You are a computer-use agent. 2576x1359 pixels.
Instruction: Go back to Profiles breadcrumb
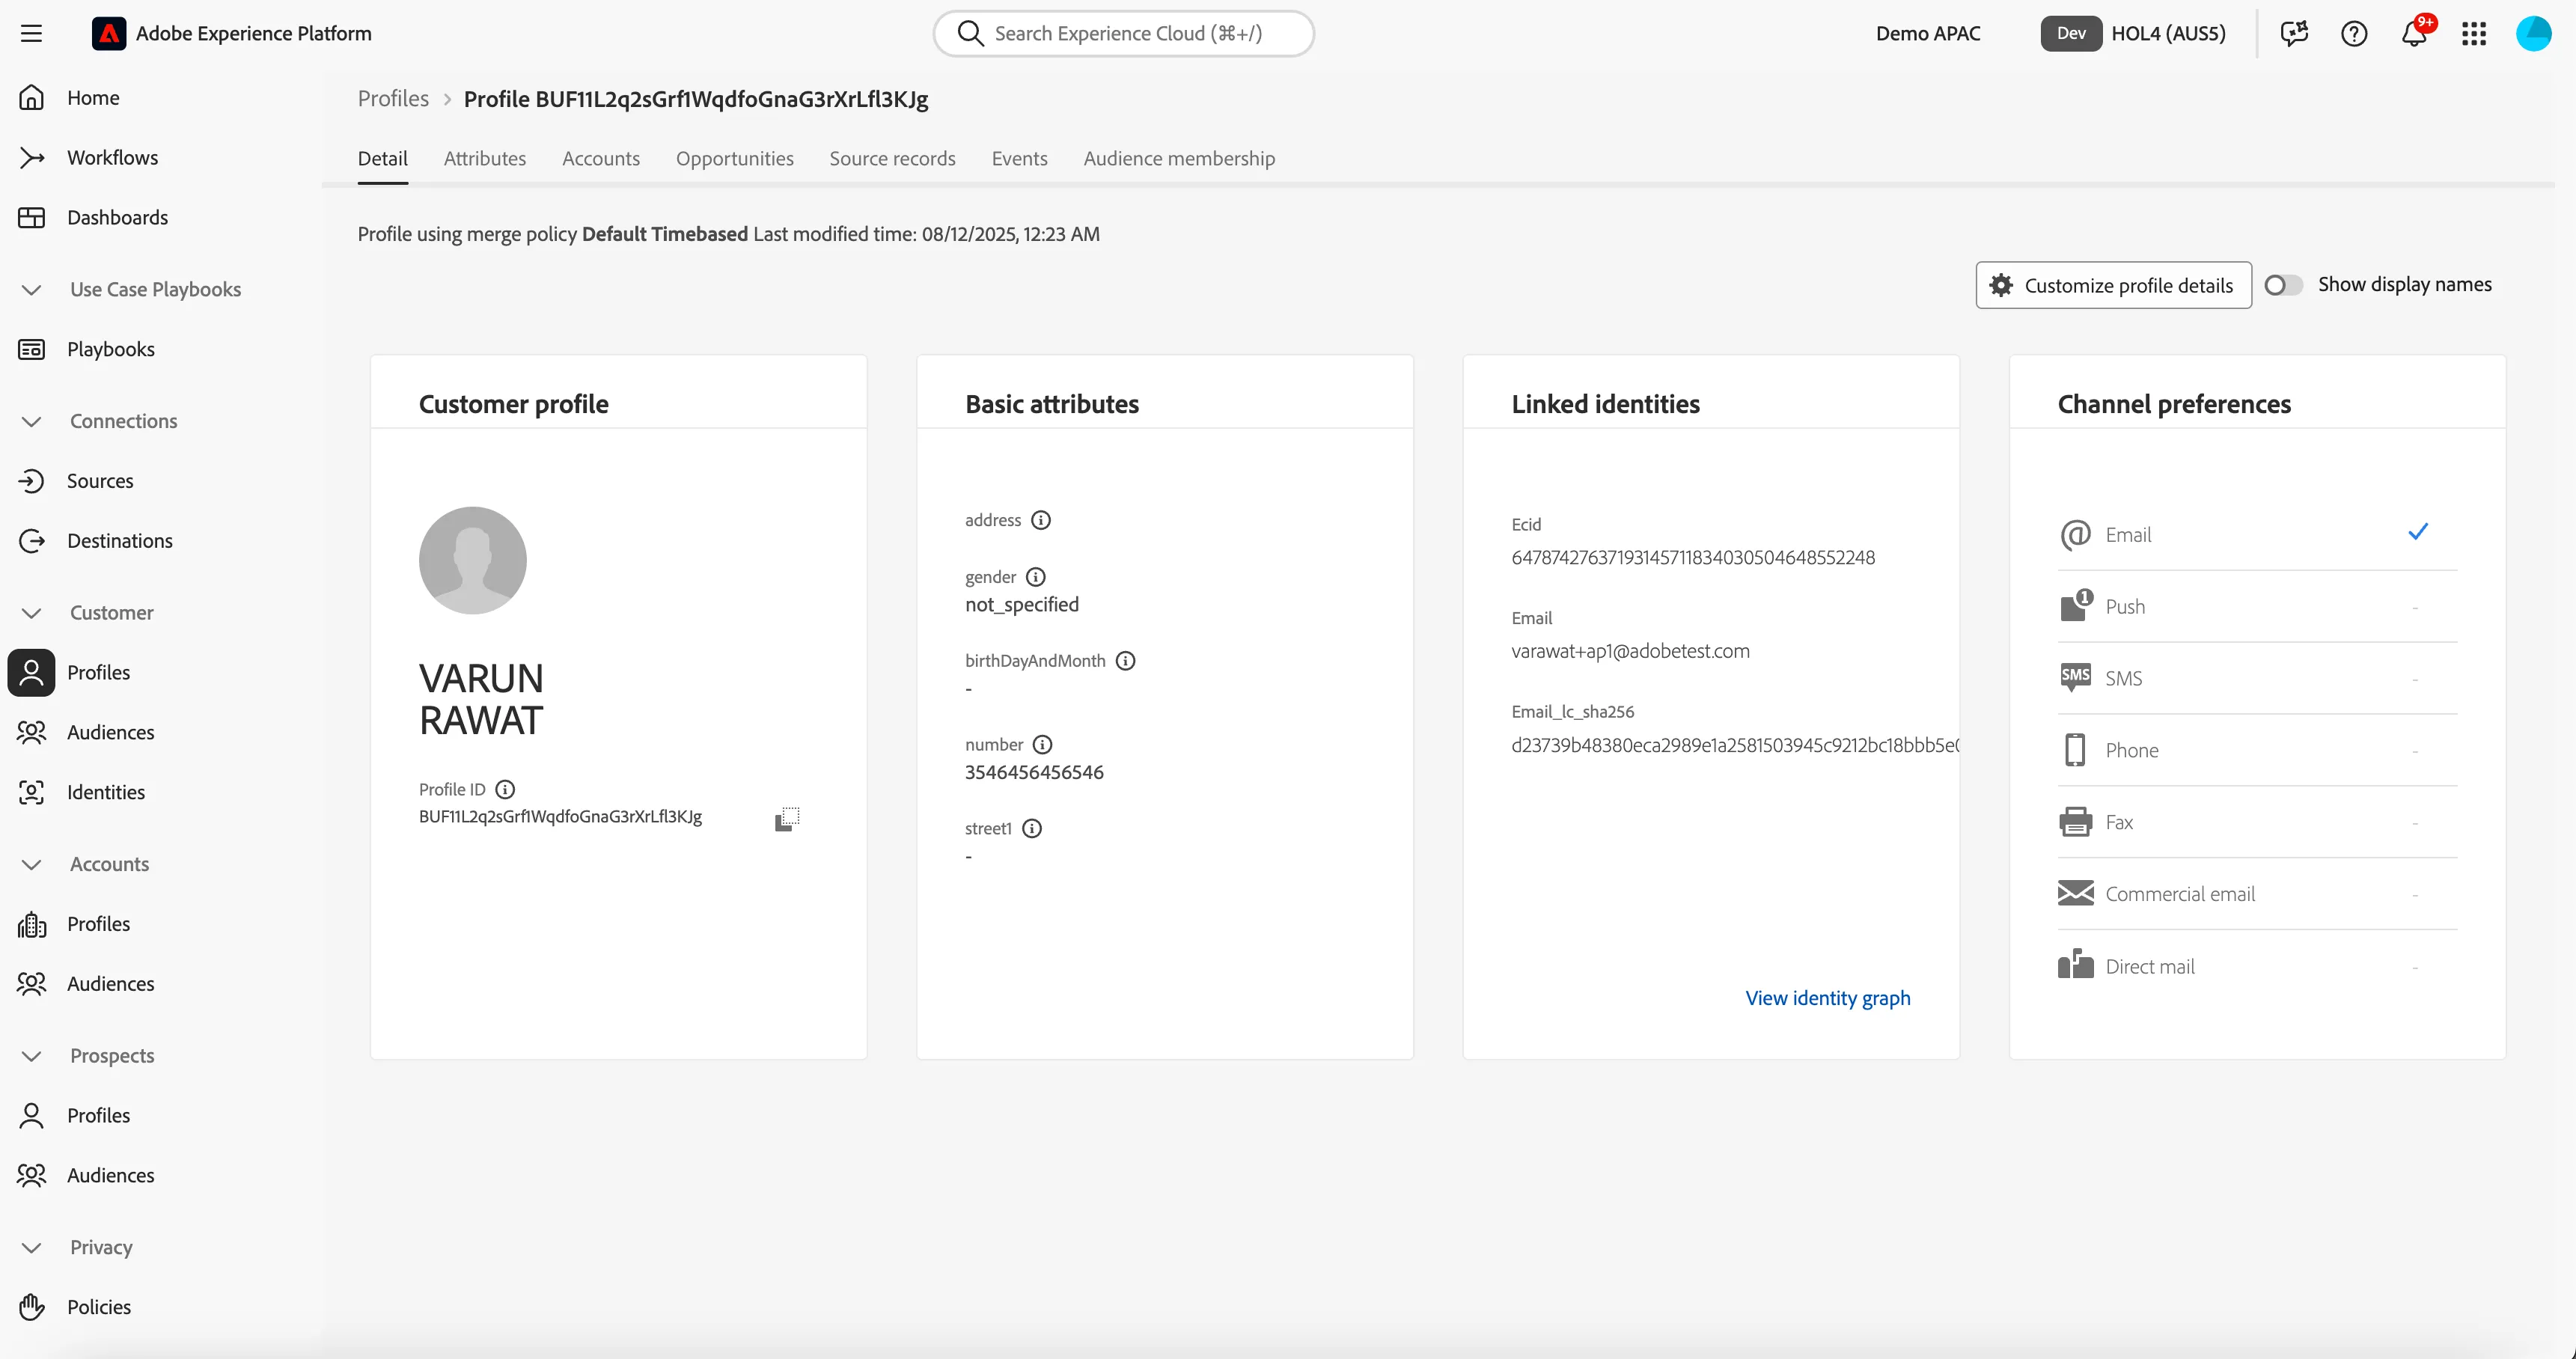point(393,99)
